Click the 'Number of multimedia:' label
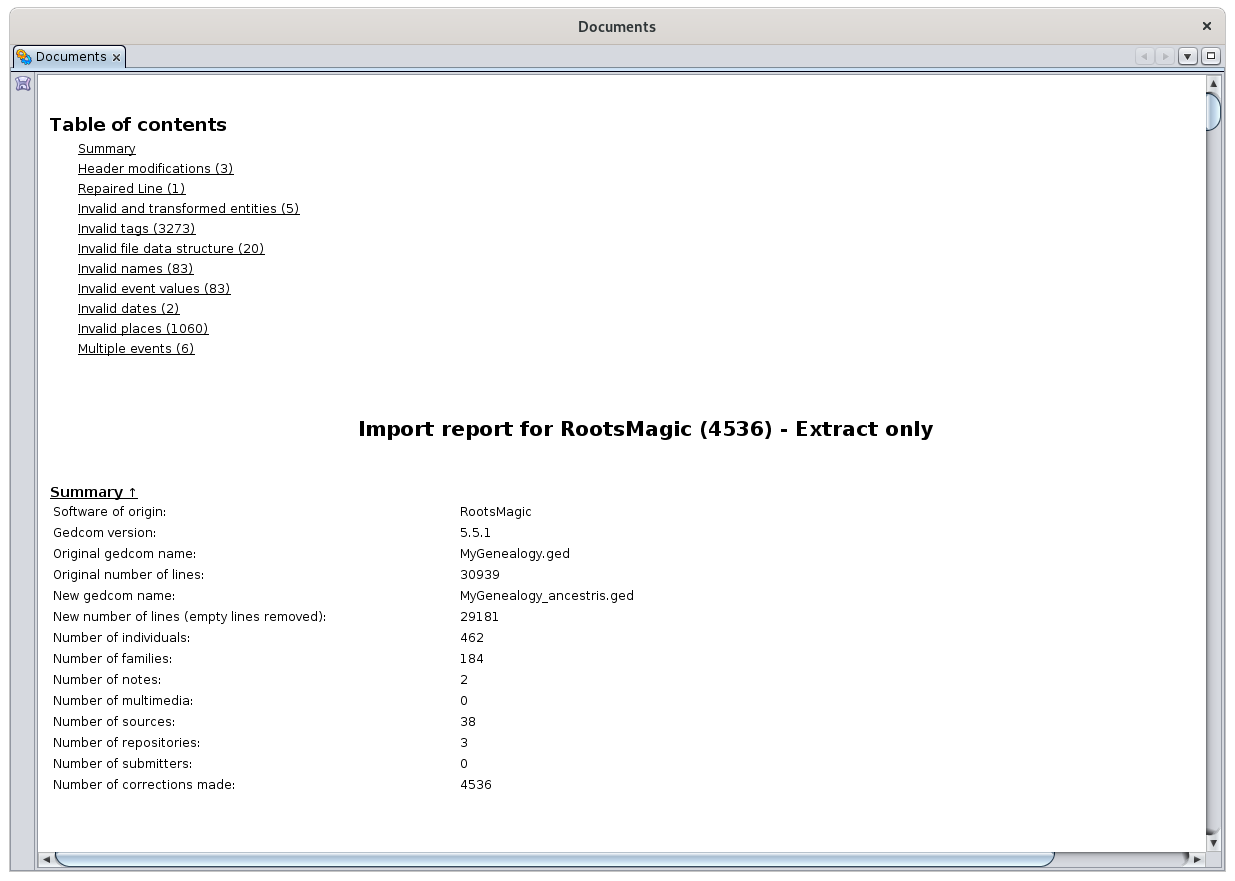 tap(123, 701)
